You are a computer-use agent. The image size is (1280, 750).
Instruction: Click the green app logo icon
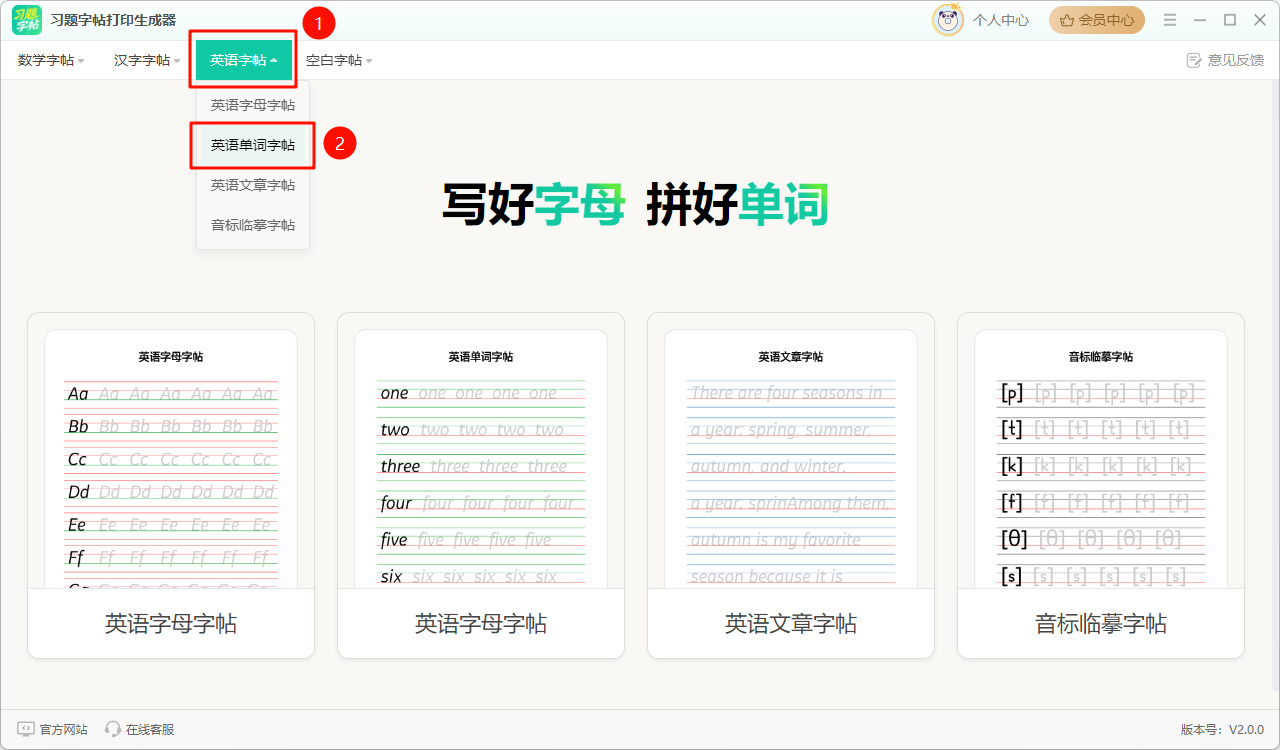tap(27, 20)
